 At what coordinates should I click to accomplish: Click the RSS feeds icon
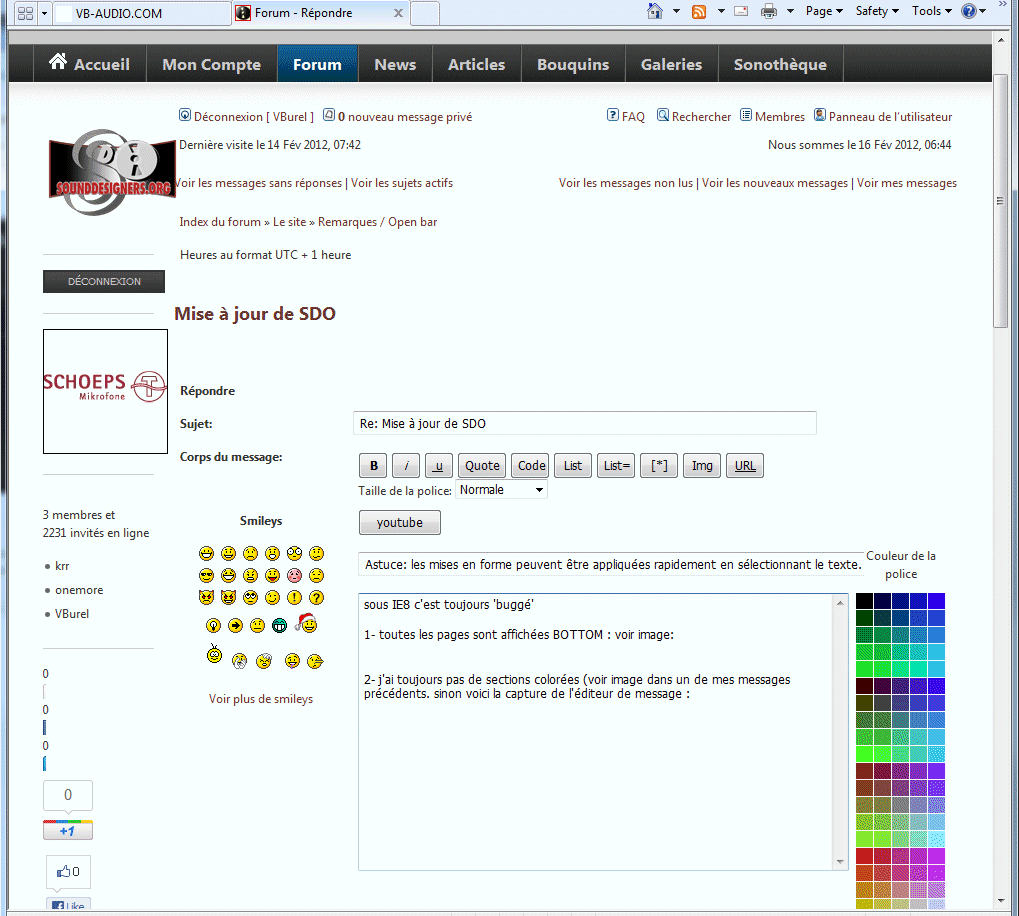coord(699,11)
